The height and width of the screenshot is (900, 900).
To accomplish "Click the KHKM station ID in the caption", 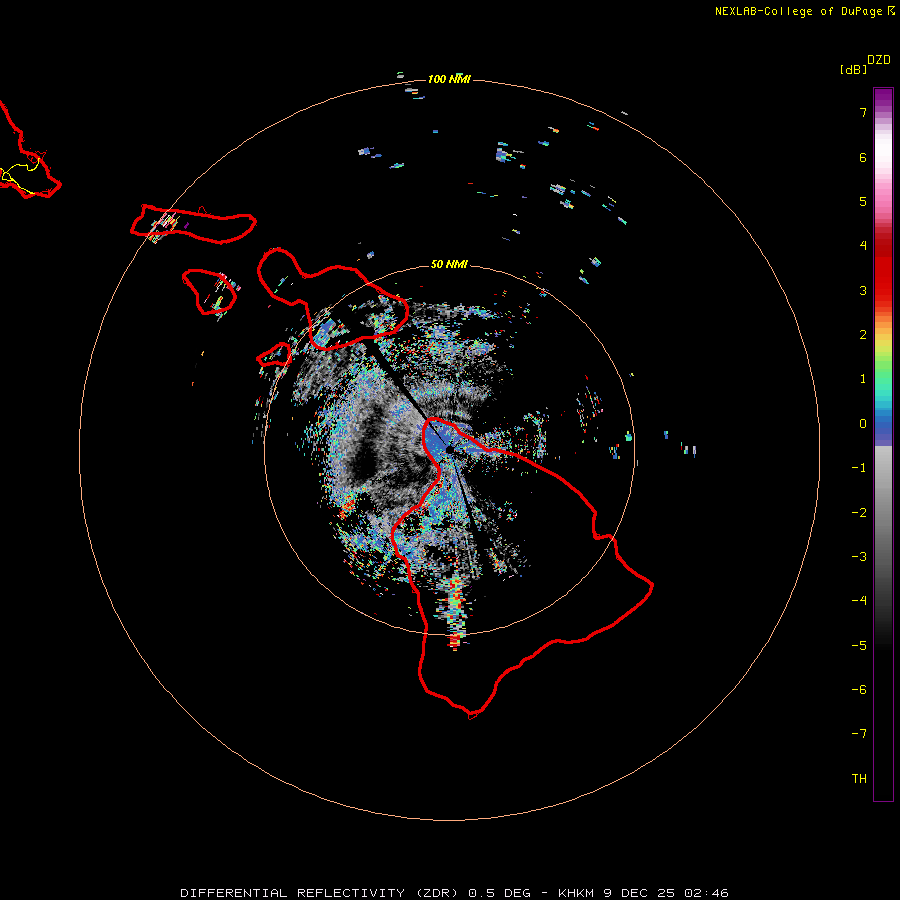I will tap(576, 893).
